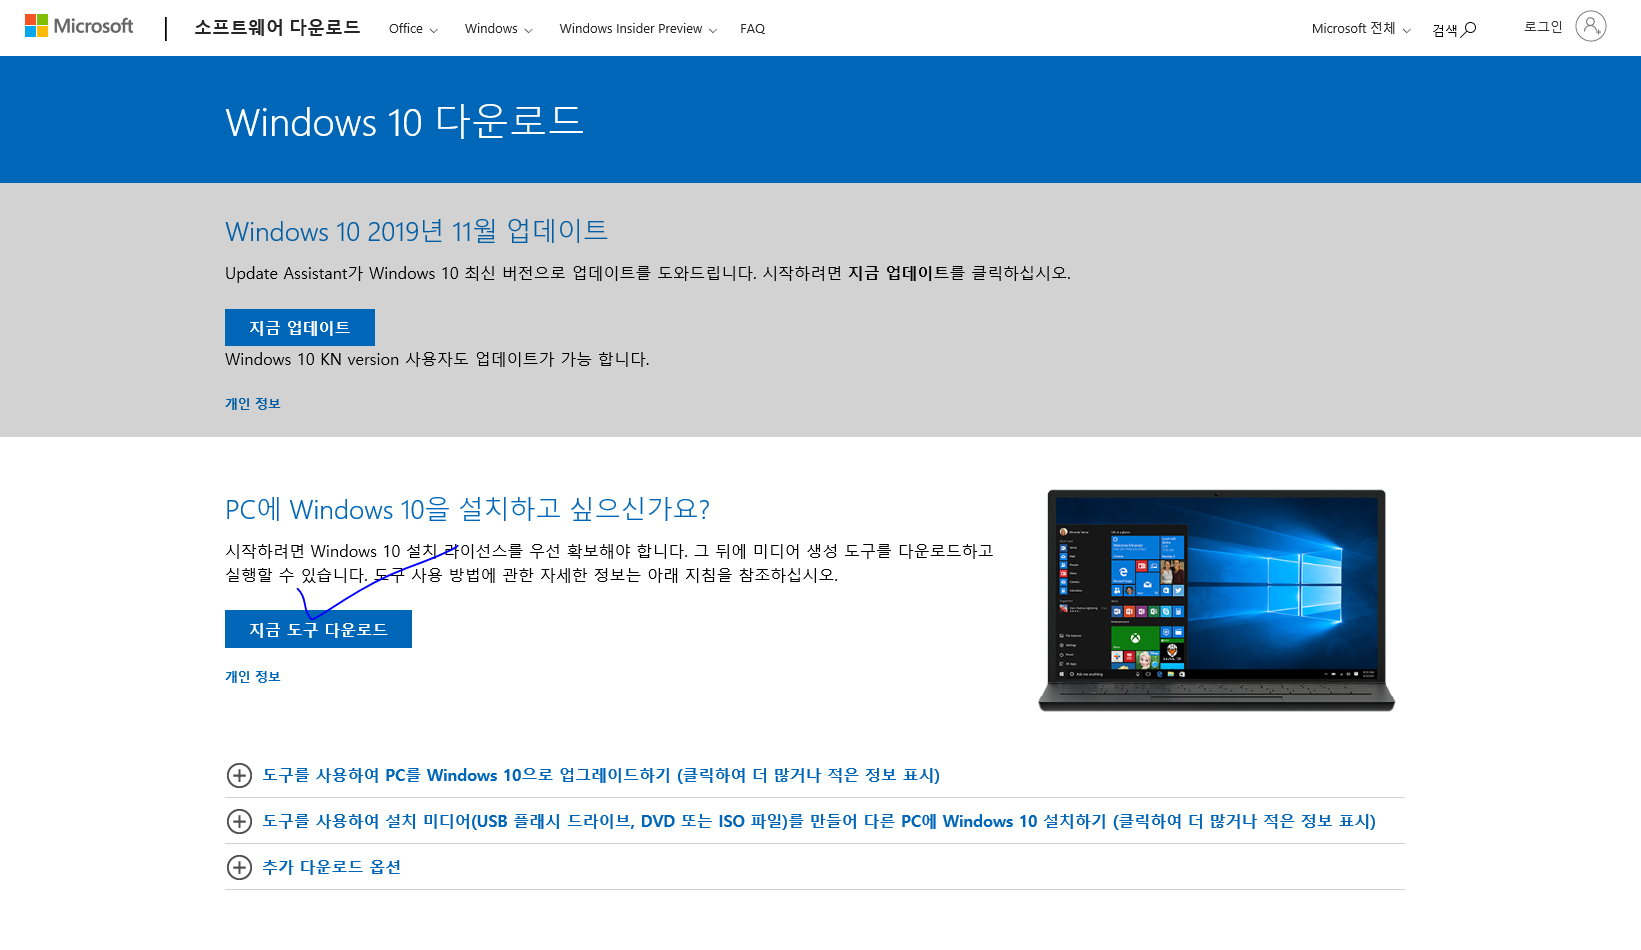Click the 지금 도구 다운로드 button

318,629
